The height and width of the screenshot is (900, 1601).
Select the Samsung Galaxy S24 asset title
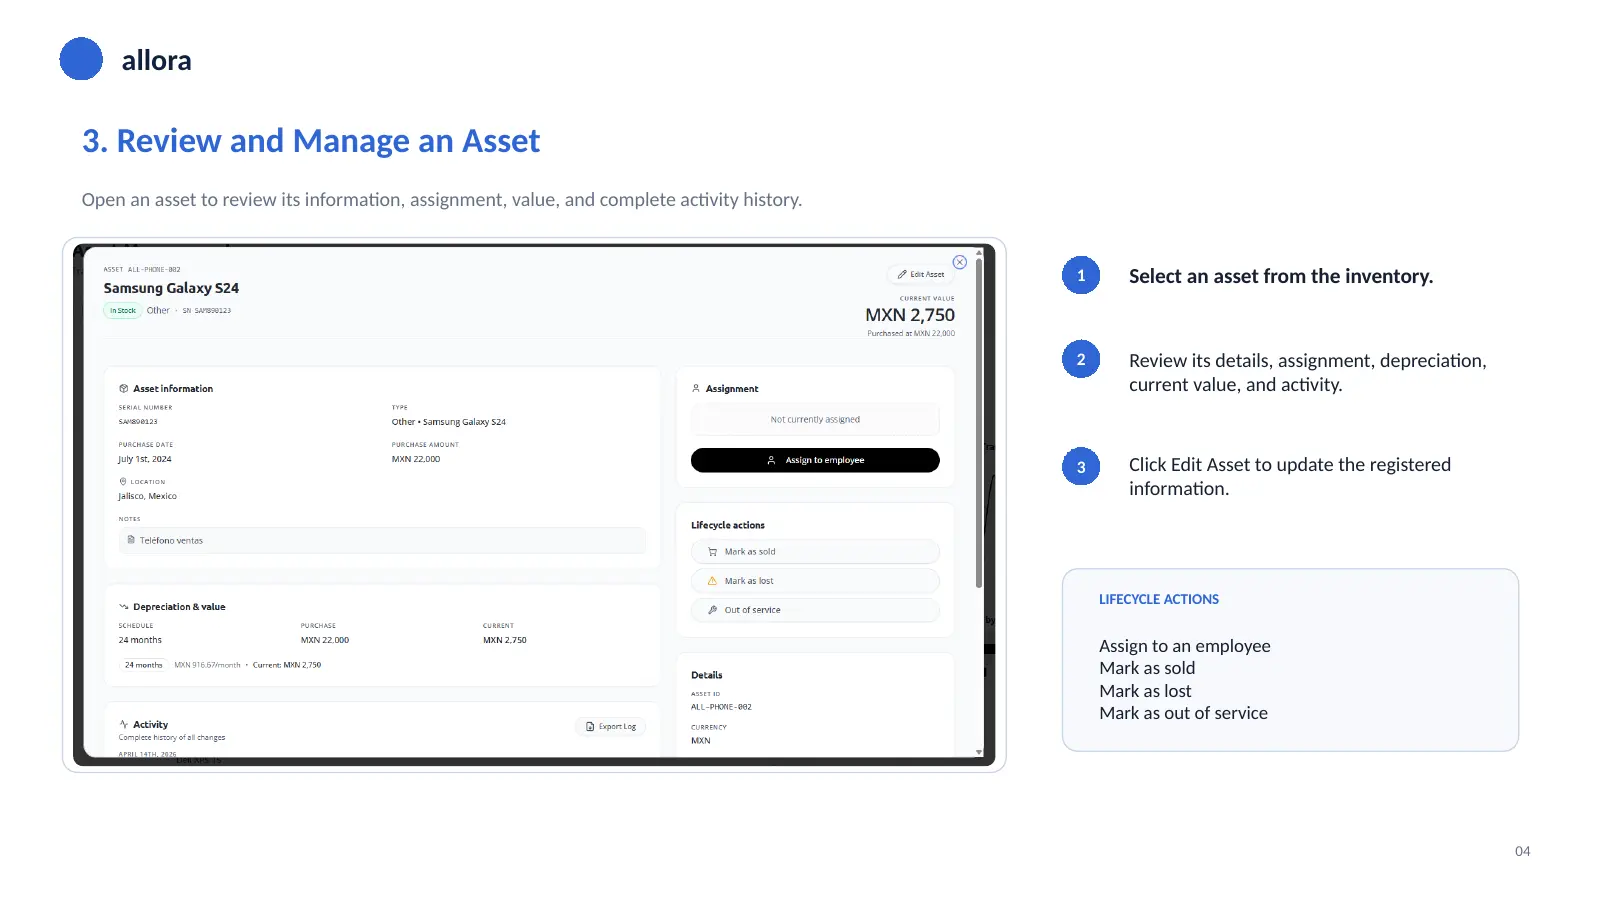tap(171, 288)
